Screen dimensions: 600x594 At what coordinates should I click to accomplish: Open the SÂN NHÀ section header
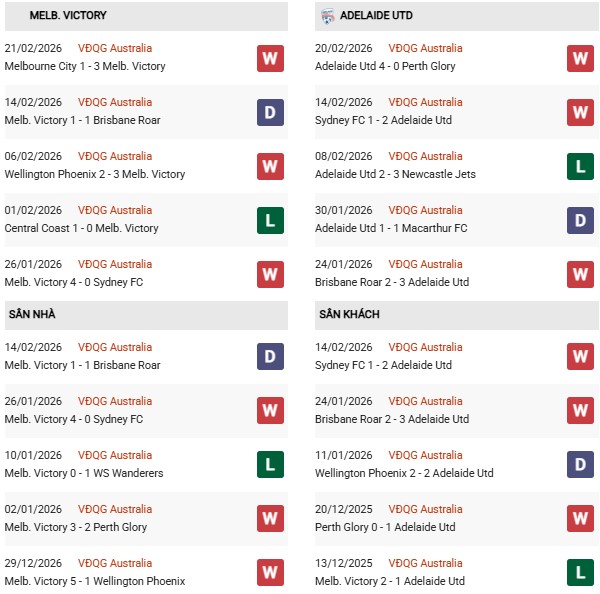point(32,315)
